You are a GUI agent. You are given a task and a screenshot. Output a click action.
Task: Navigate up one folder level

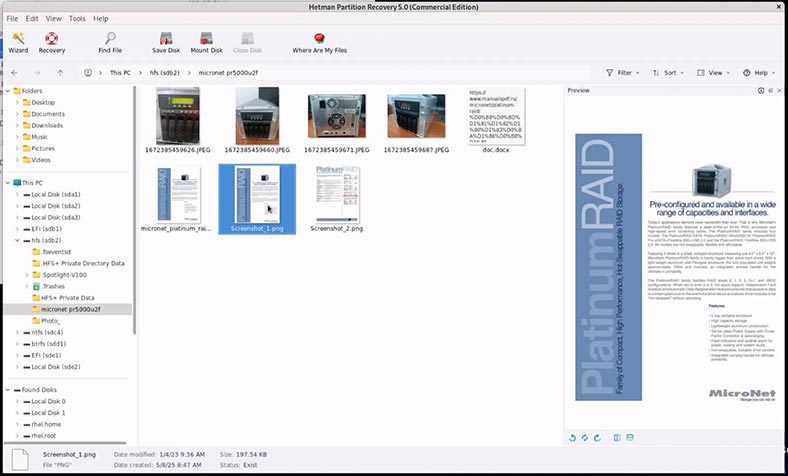tap(61, 73)
